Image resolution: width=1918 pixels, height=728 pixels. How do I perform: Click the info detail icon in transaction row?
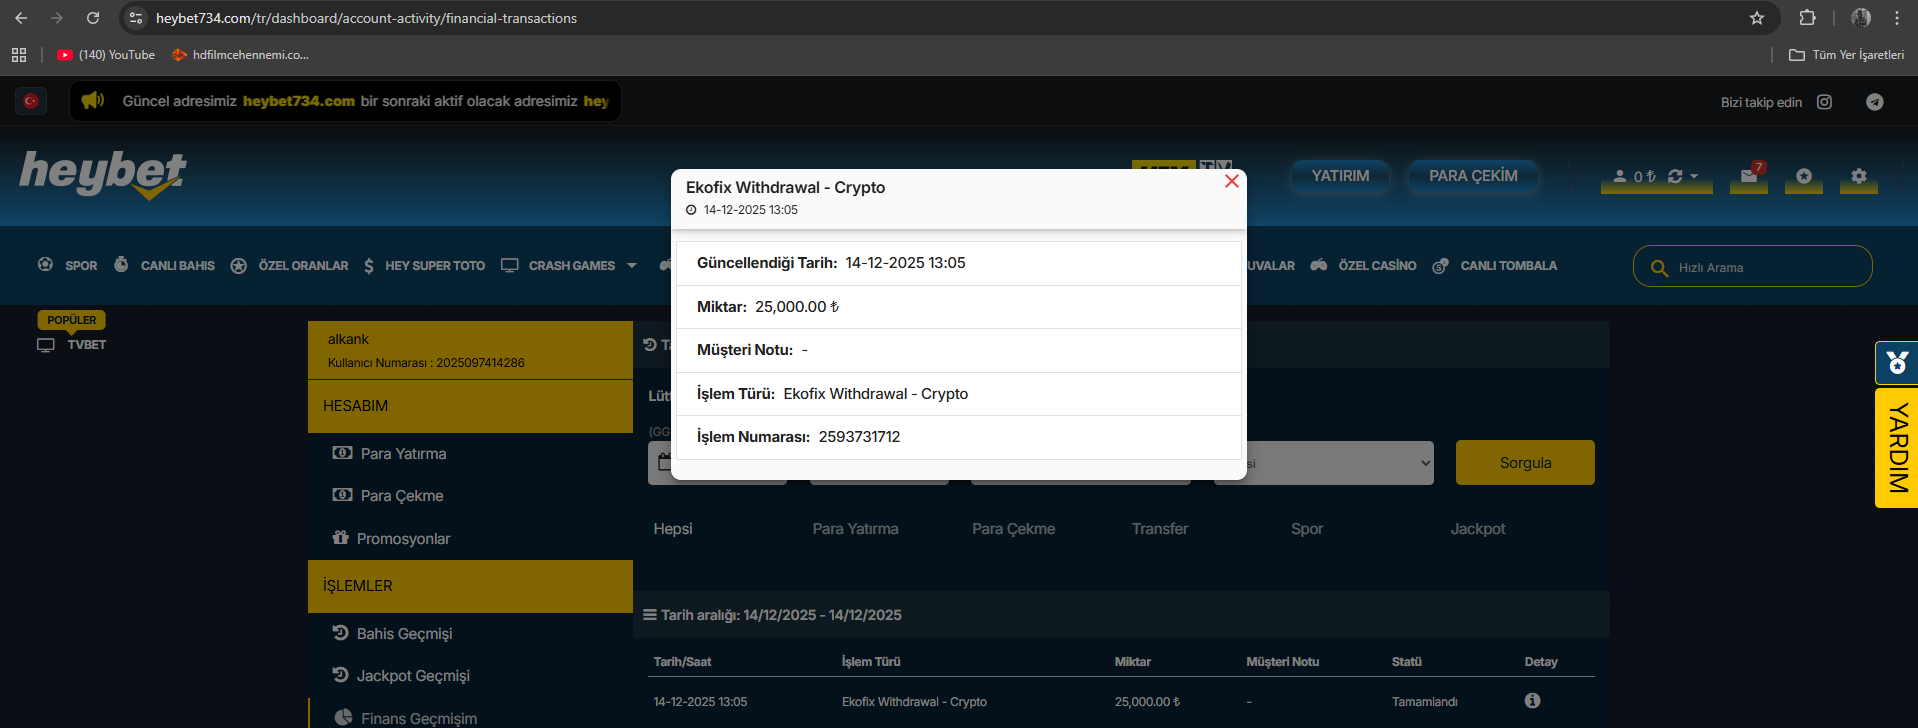tap(1532, 701)
